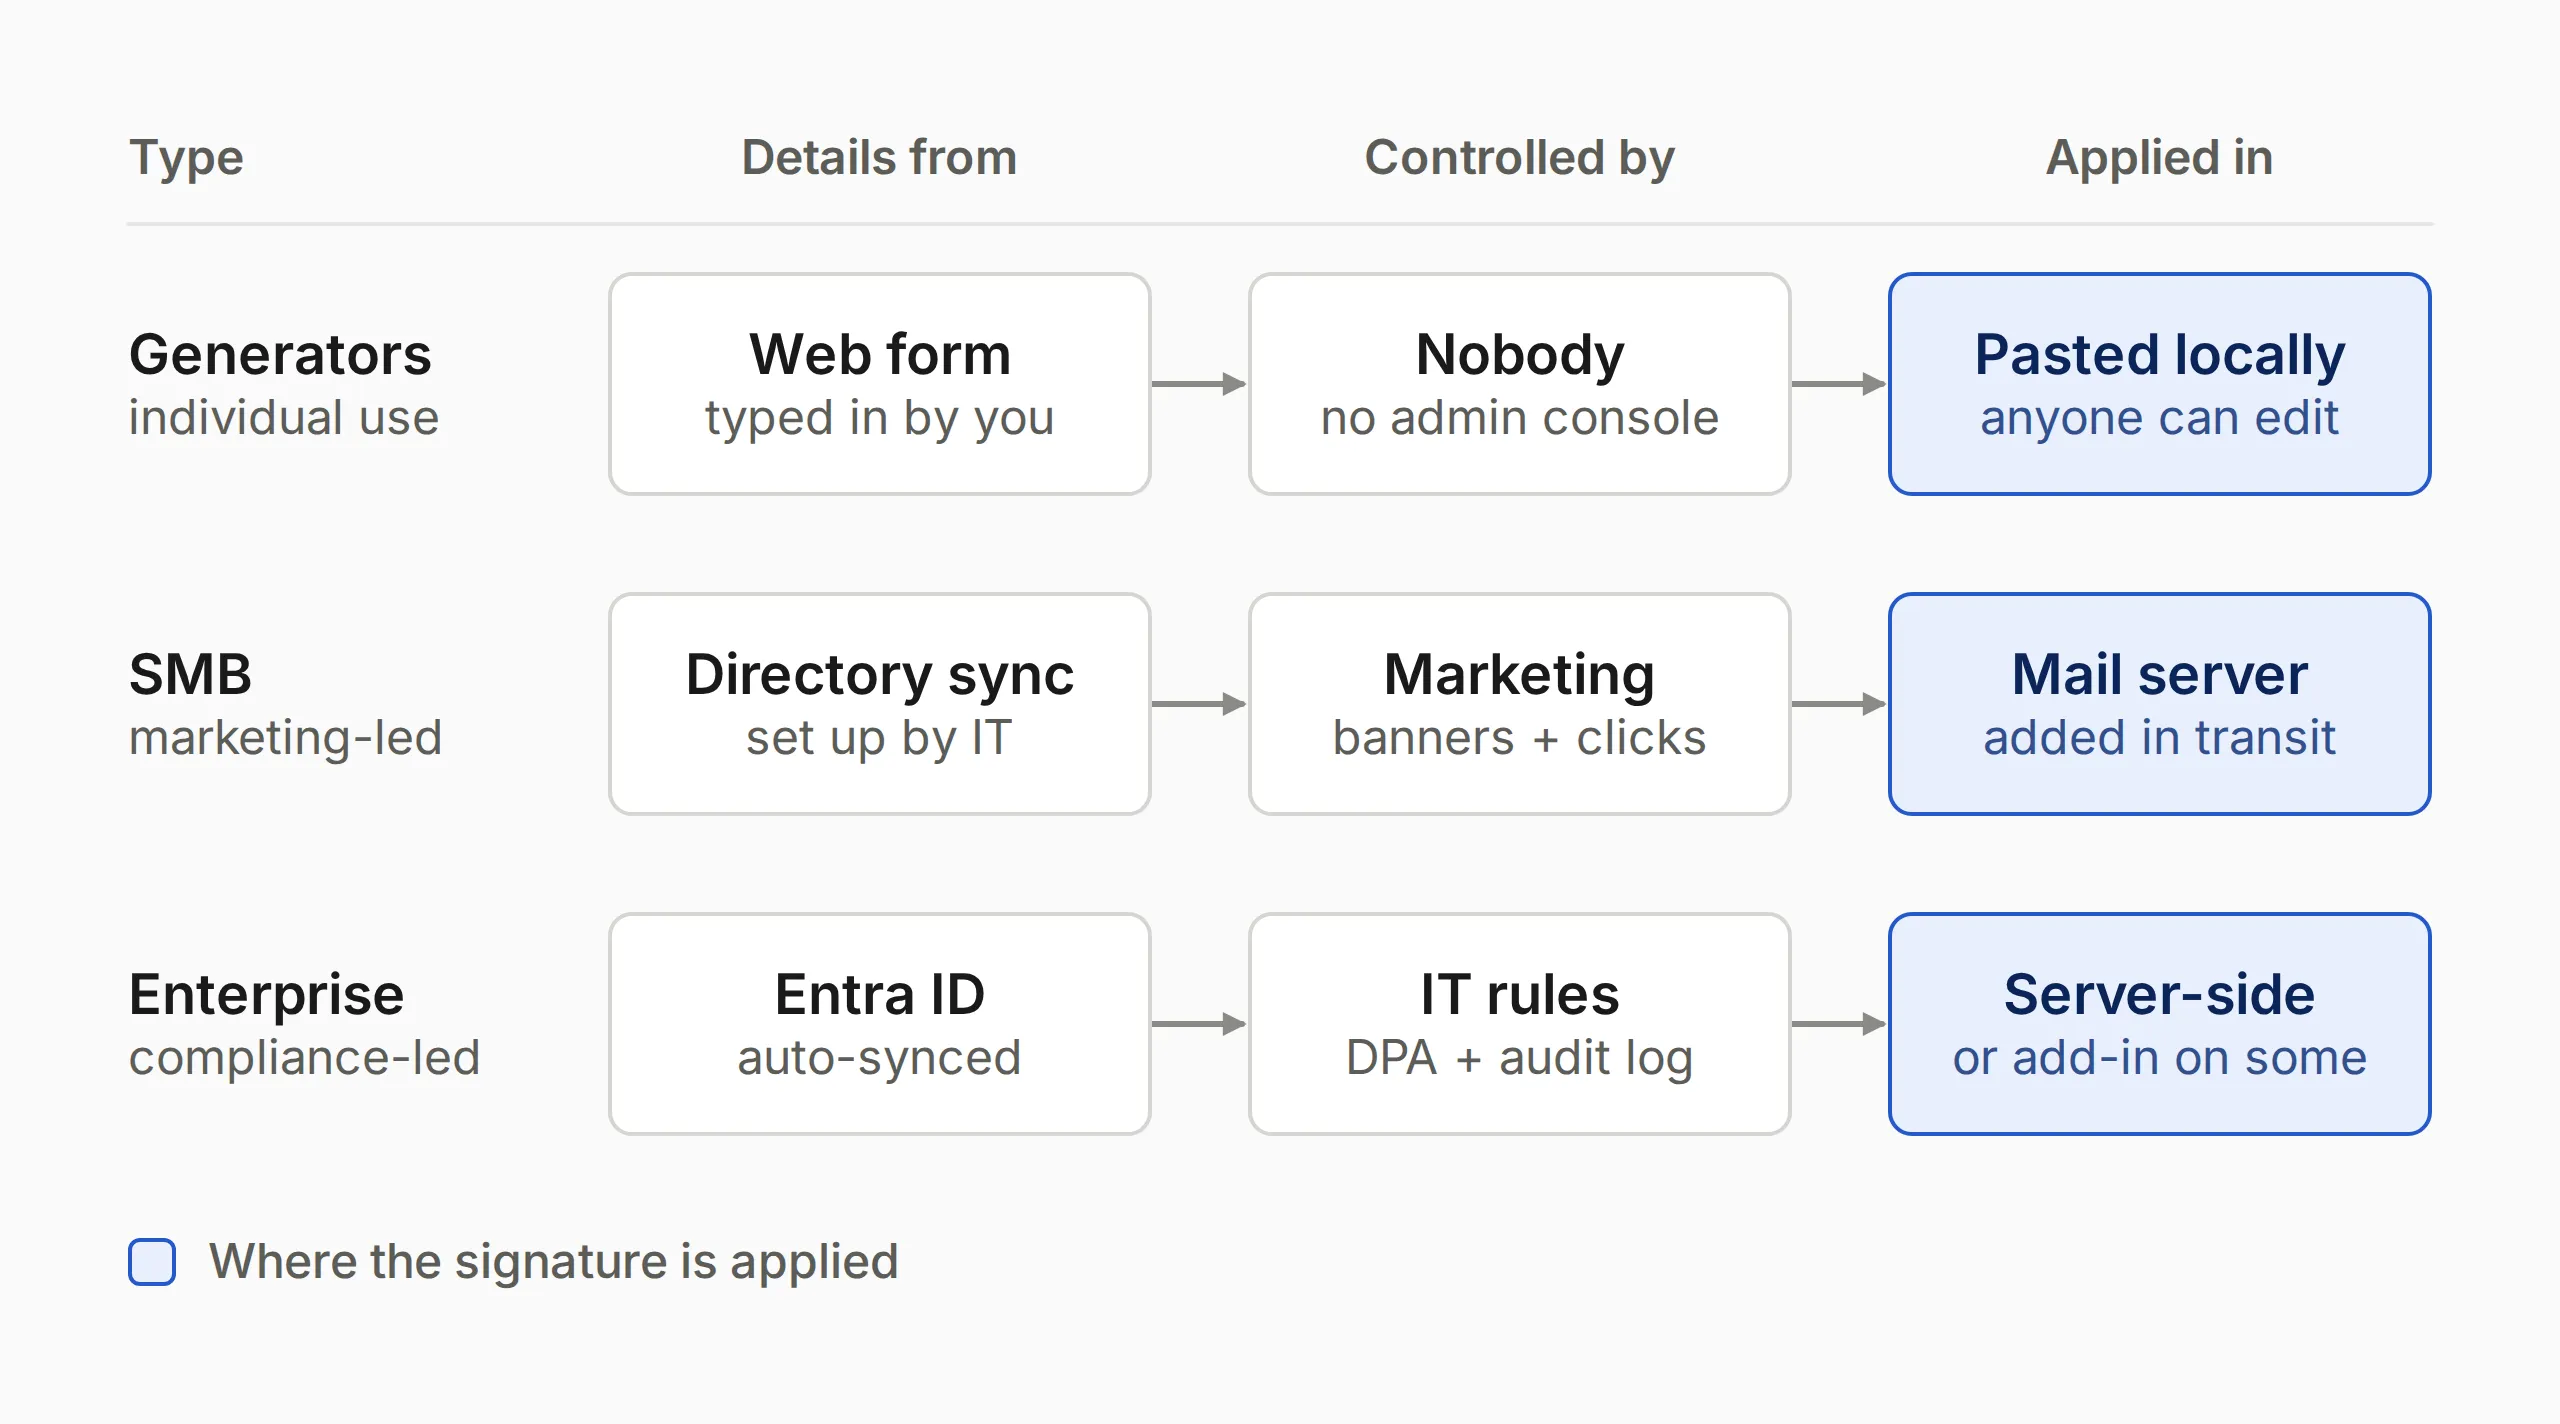The height and width of the screenshot is (1424, 2560).
Task: Select the 'Generators individual use' row label
Action: click(284, 384)
